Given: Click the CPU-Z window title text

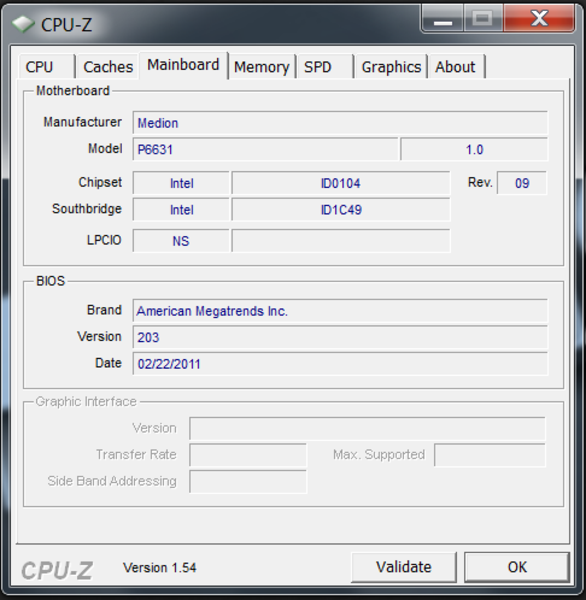Looking at the screenshot, I should [67, 25].
